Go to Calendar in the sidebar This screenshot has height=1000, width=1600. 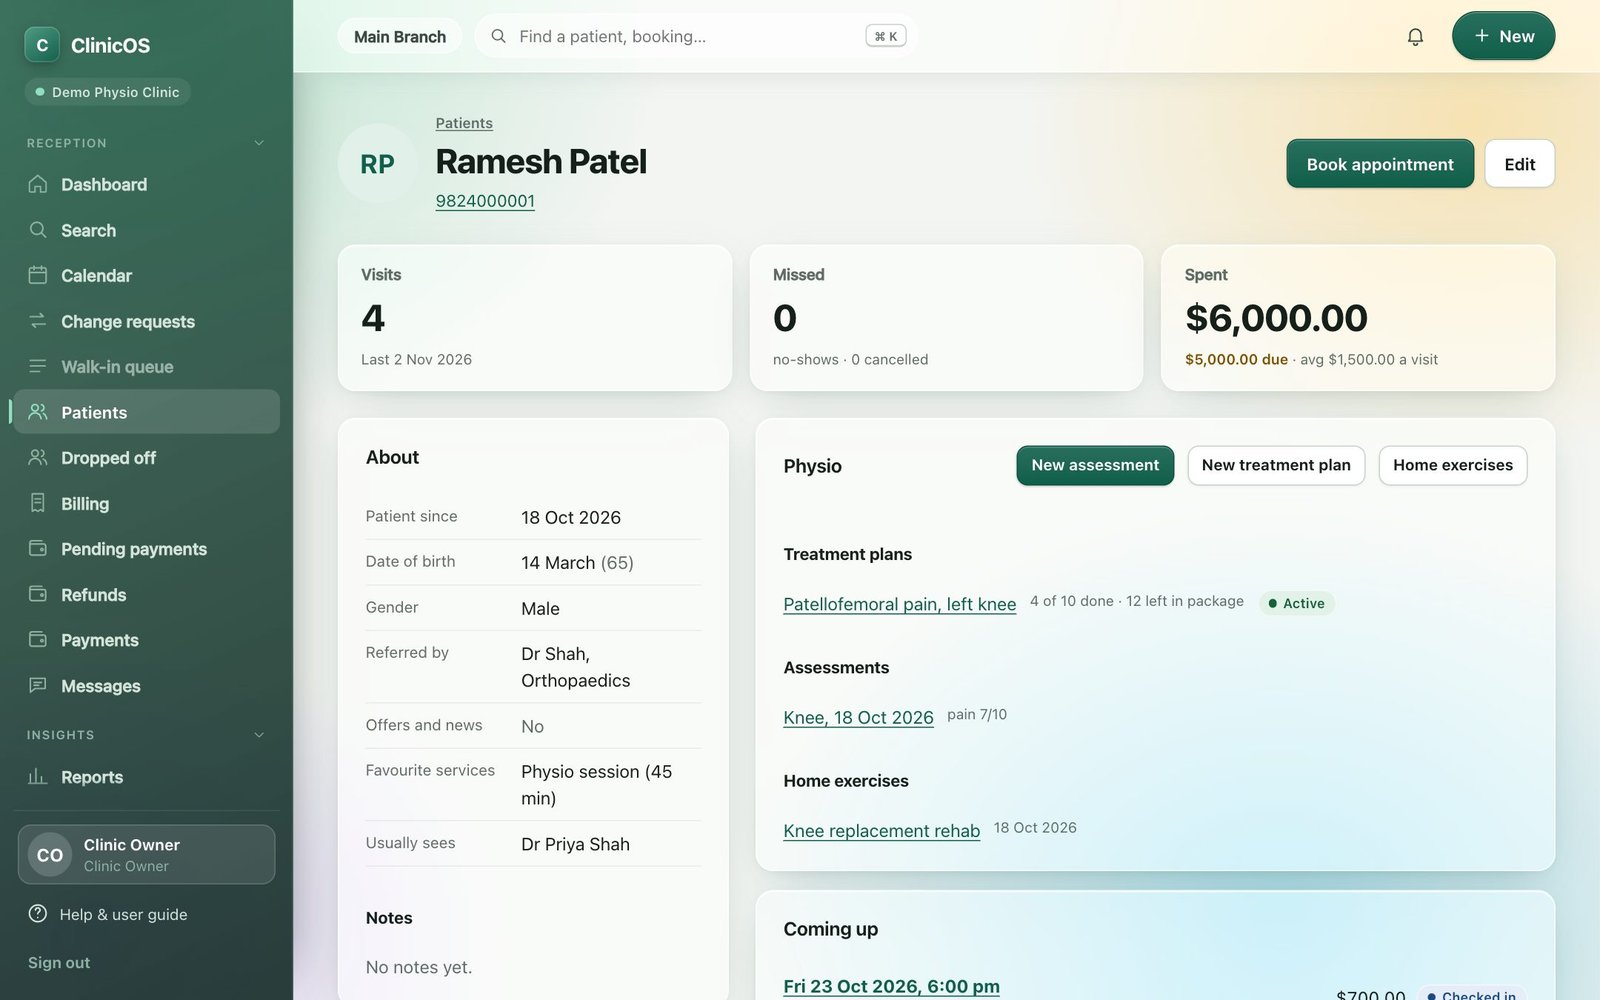(x=146, y=275)
